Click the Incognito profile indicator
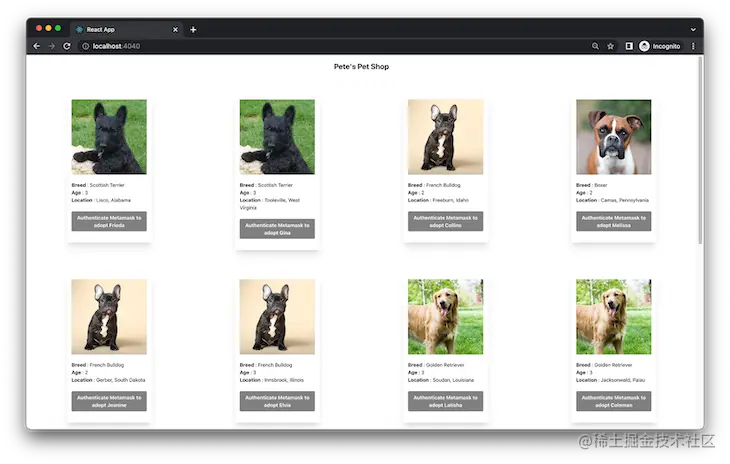 (660, 46)
